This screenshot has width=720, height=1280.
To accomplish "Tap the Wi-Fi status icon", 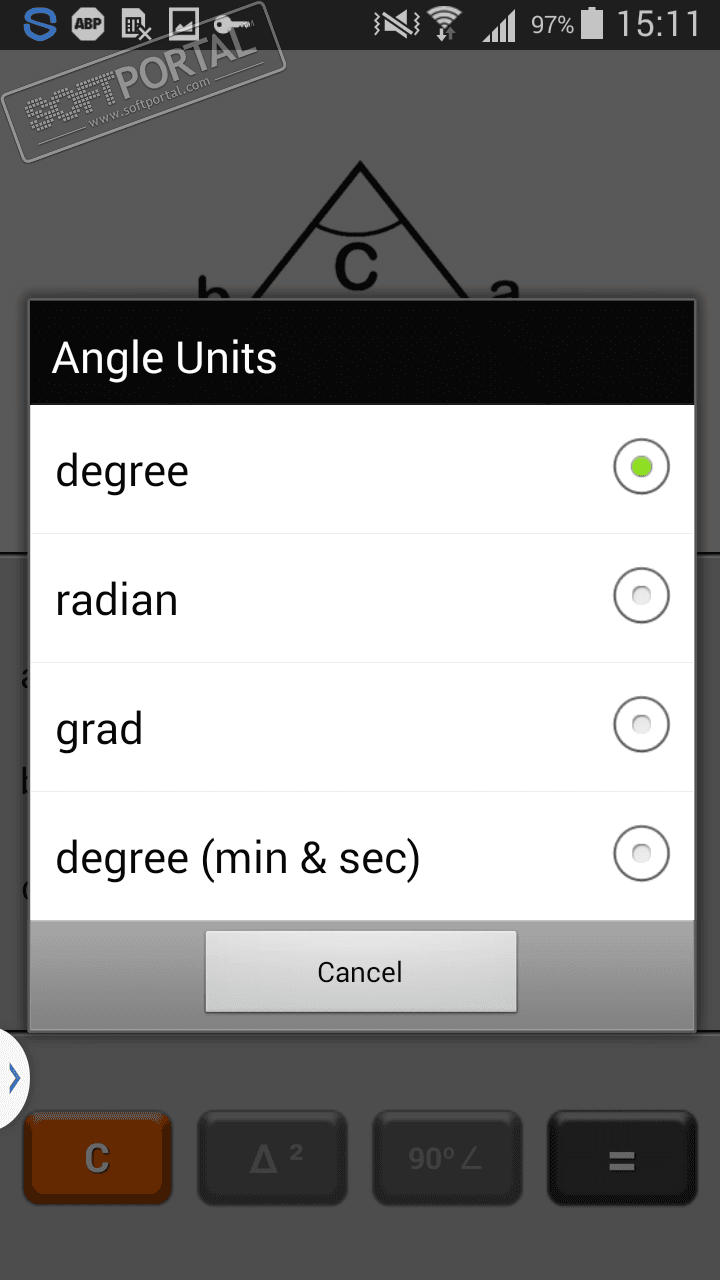I will click(x=445, y=25).
